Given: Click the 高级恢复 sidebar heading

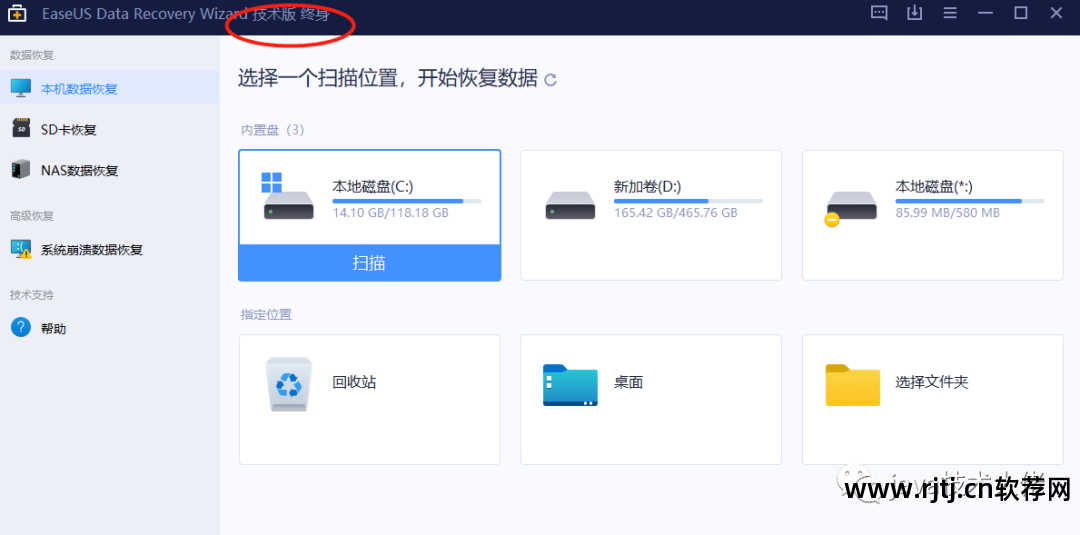Looking at the screenshot, I should [32, 216].
